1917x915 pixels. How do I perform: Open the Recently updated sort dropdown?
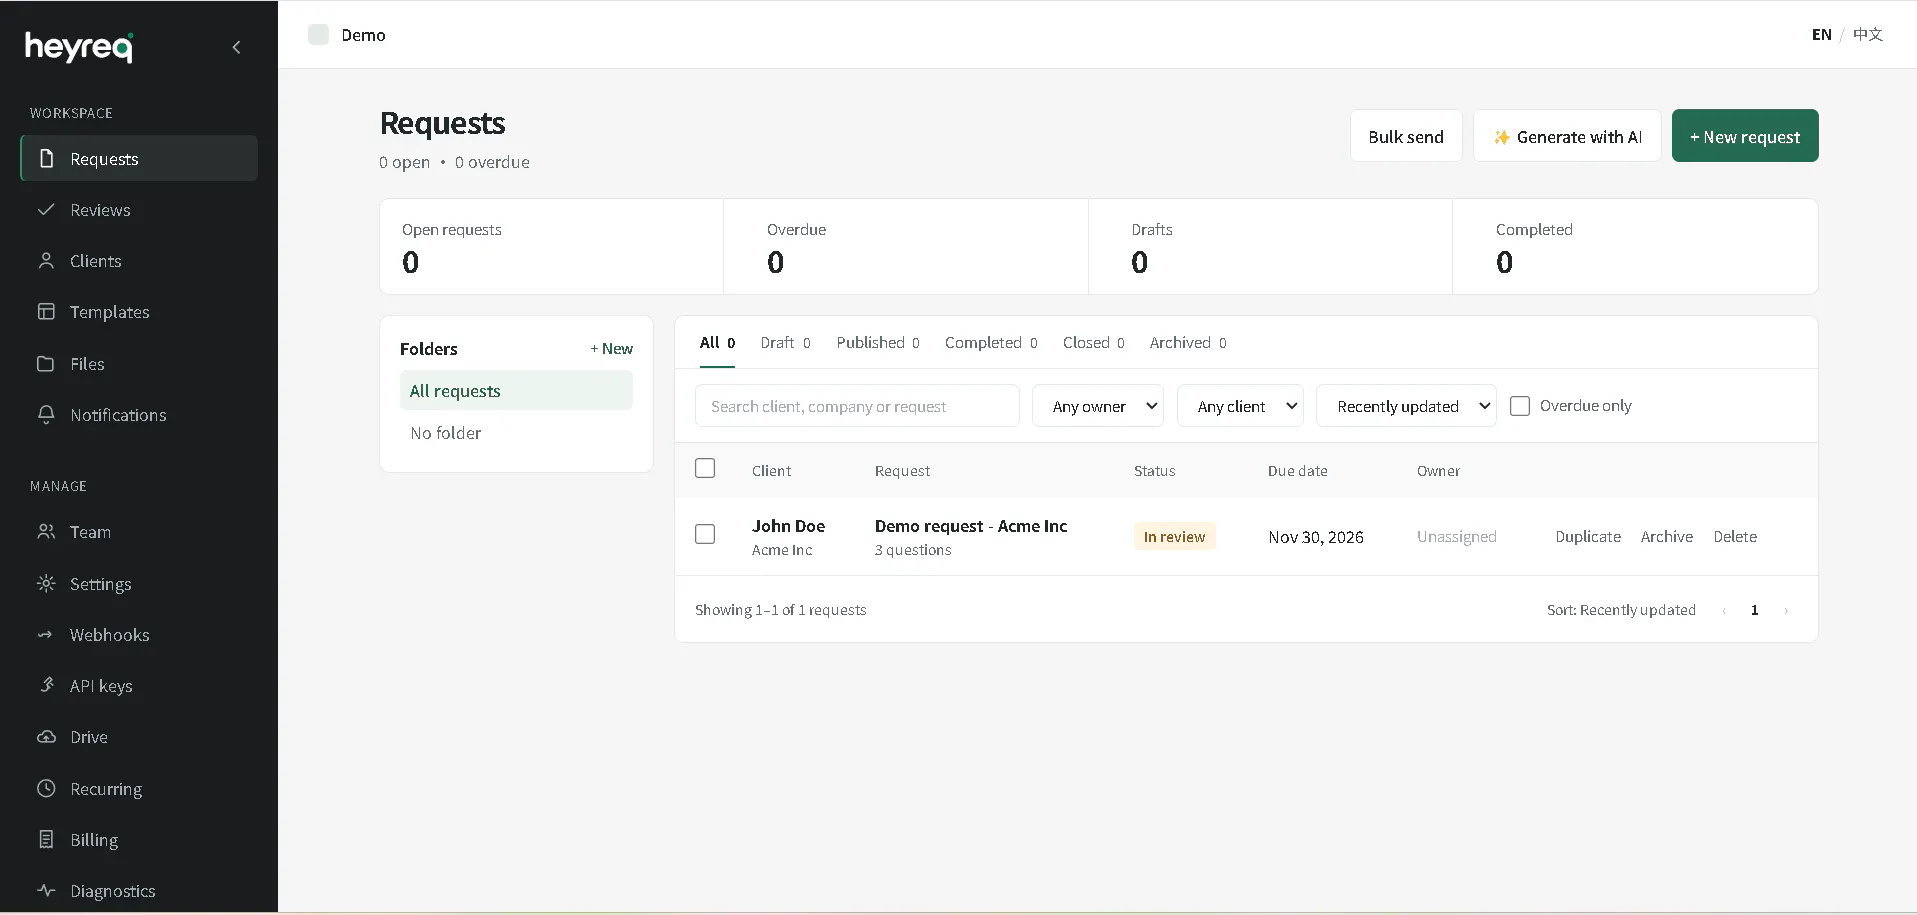(1406, 406)
